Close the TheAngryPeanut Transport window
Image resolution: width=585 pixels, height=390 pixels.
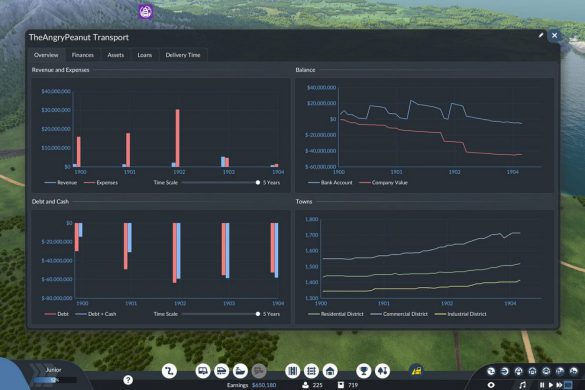554,35
